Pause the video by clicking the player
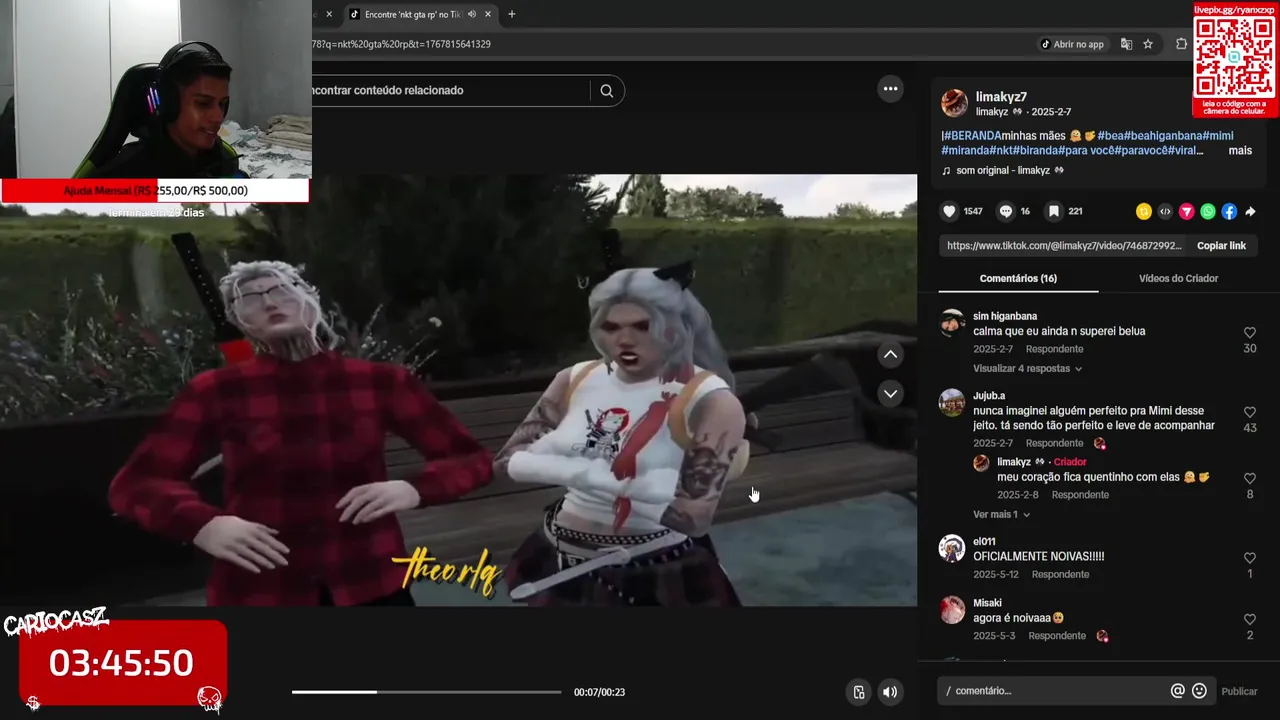 pos(458,390)
